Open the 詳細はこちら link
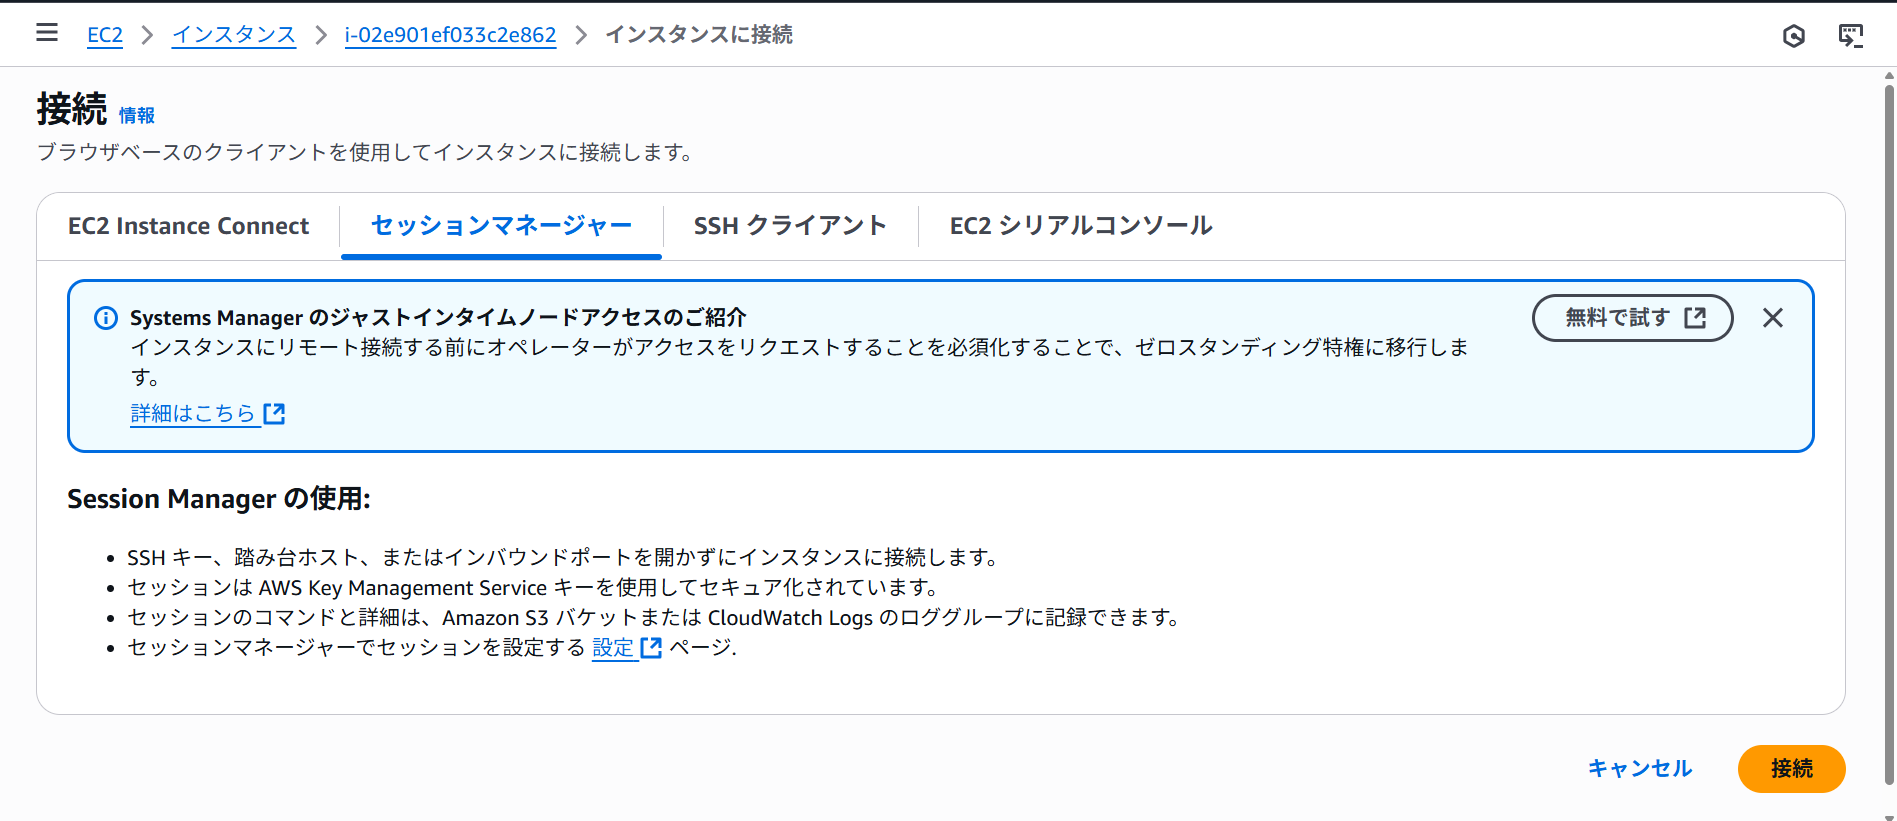Image resolution: width=1897 pixels, height=821 pixels. click(208, 413)
